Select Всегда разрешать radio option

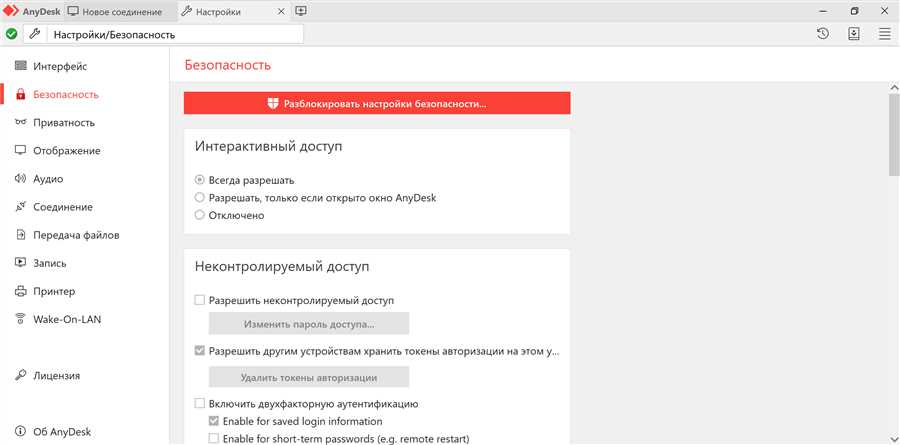(200, 180)
